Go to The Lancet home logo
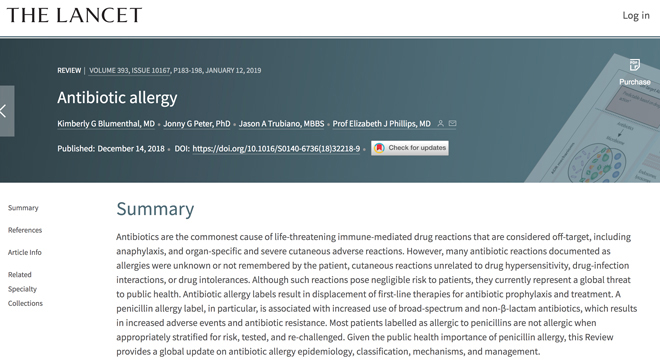The height and width of the screenshot is (363, 660). (74, 16)
